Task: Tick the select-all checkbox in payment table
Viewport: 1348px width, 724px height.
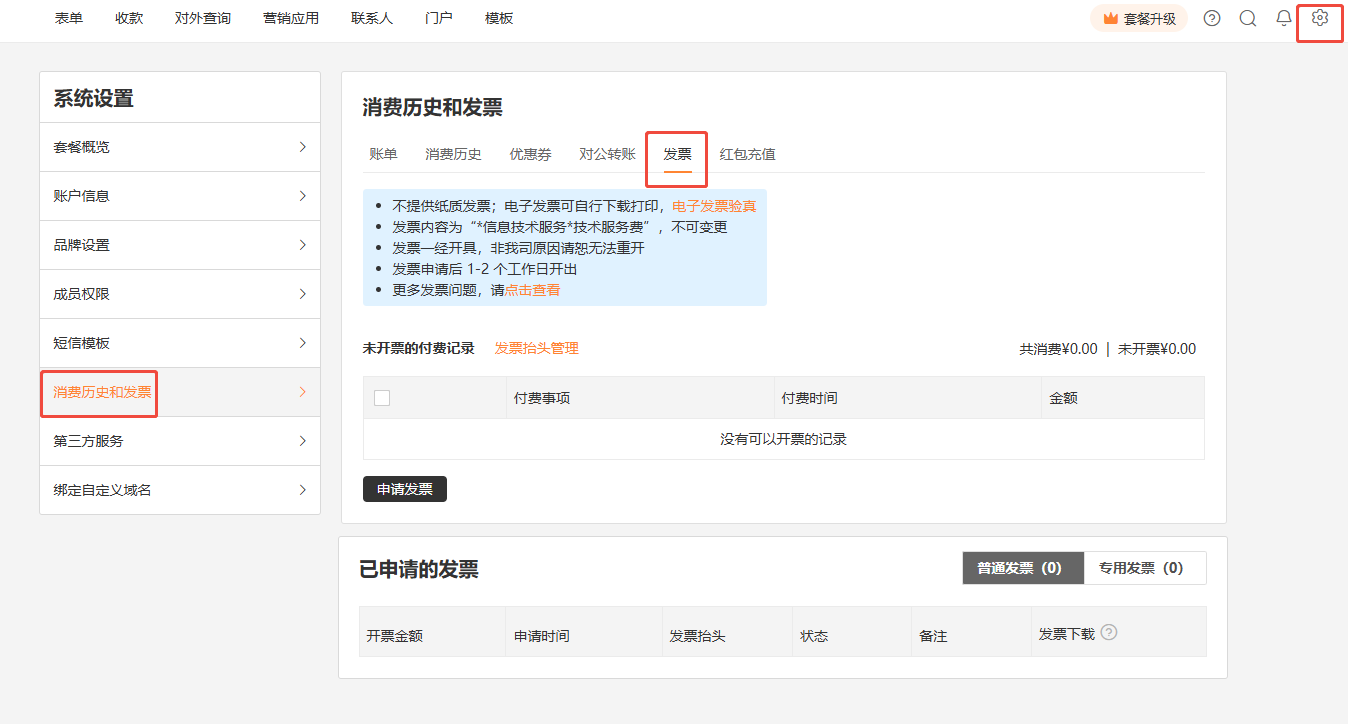Action: (382, 398)
